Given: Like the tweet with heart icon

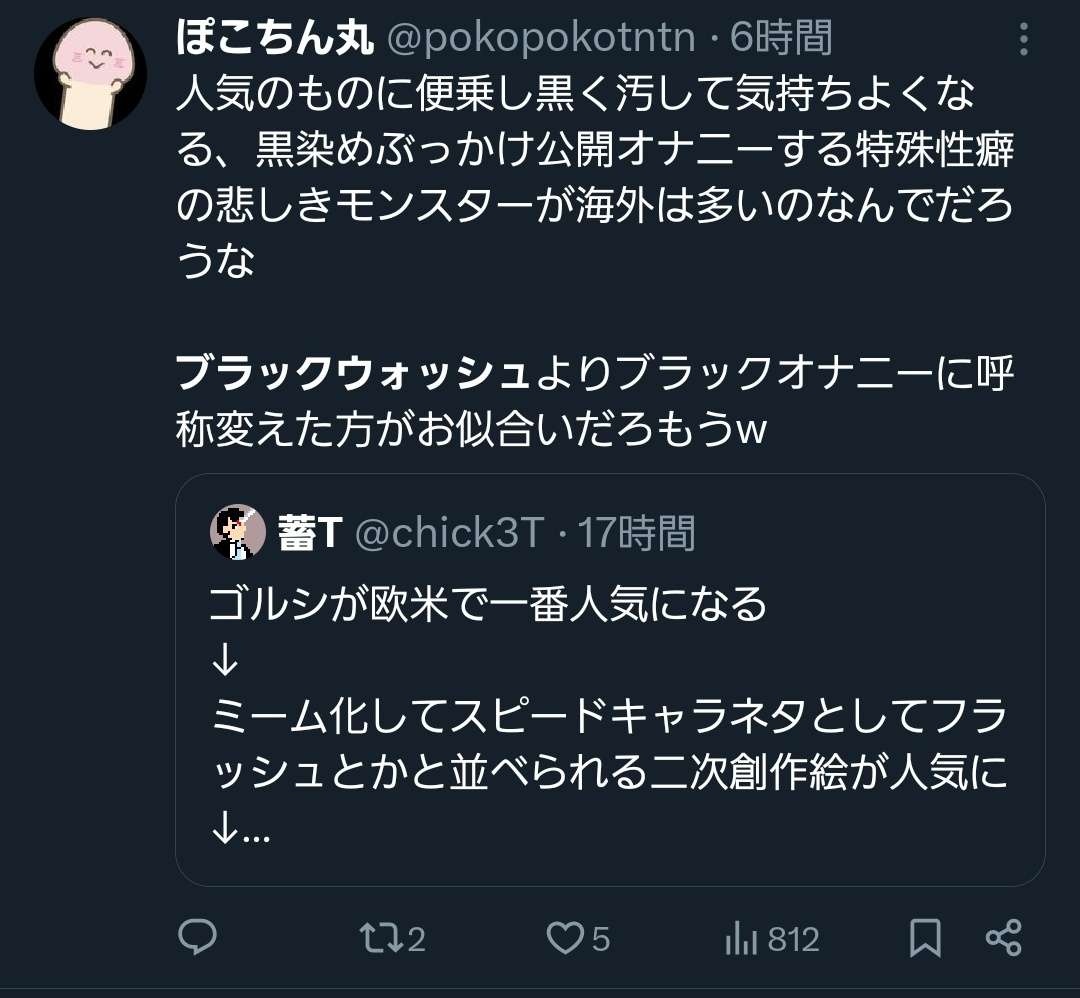Looking at the screenshot, I should tap(566, 938).
